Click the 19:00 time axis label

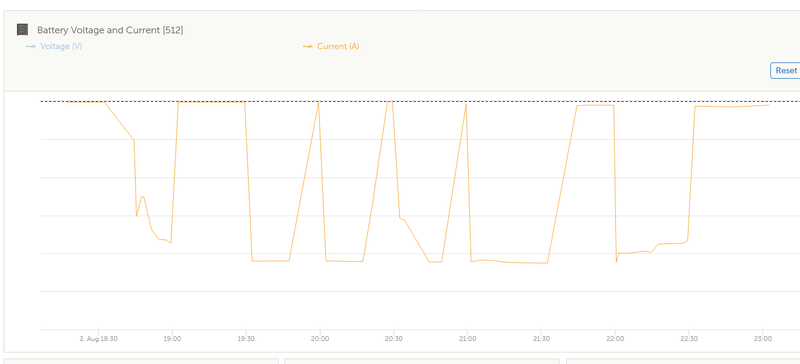(172, 338)
